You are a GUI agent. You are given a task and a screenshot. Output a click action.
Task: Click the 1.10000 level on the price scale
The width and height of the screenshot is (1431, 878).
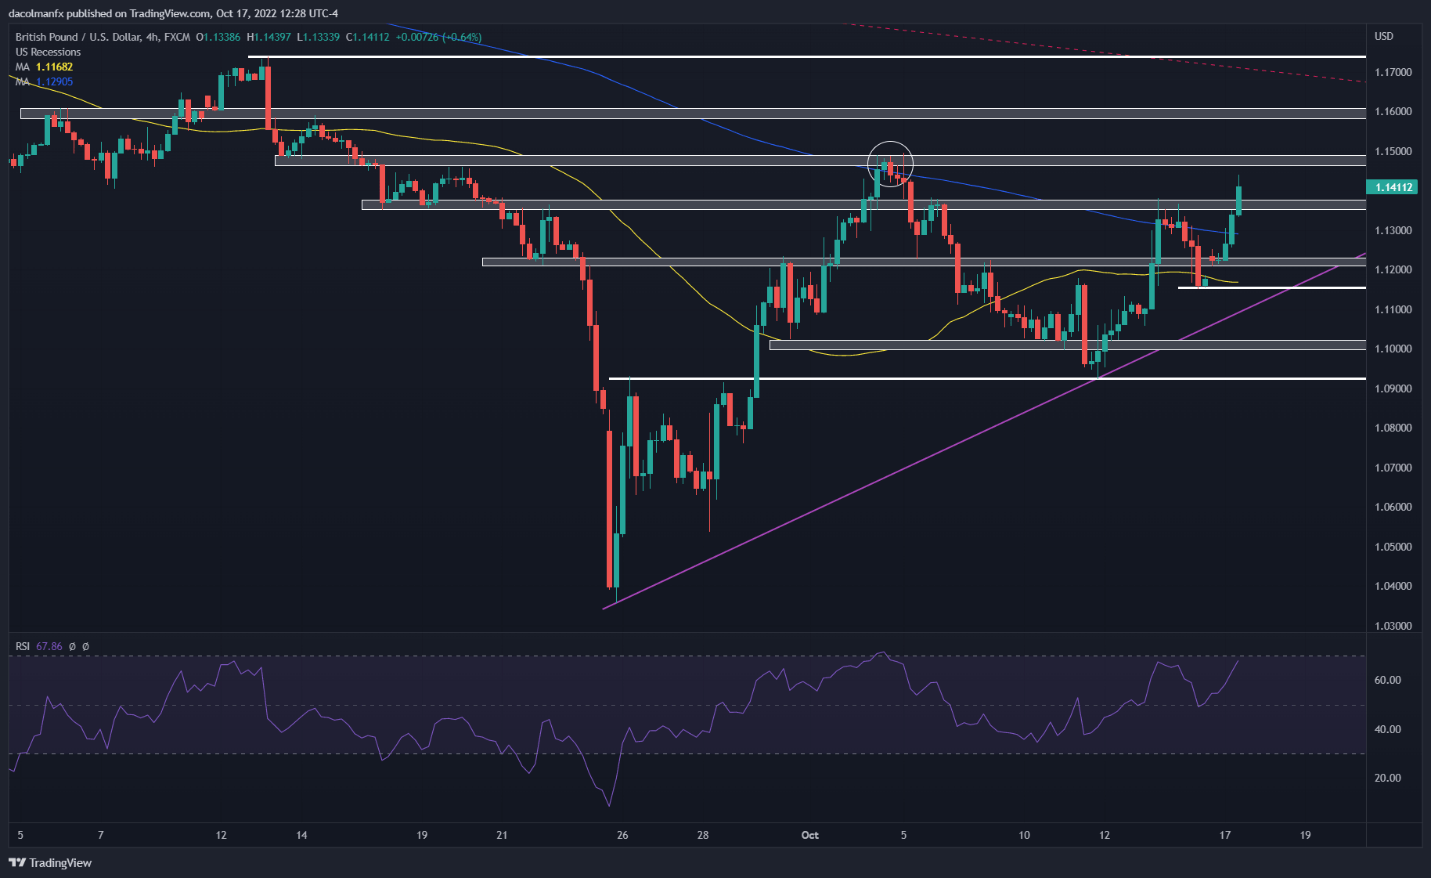point(1393,349)
